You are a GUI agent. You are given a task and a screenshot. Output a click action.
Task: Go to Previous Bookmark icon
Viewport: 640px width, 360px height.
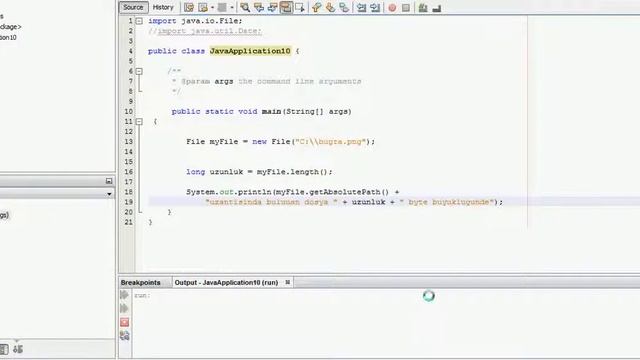point(316,7)
